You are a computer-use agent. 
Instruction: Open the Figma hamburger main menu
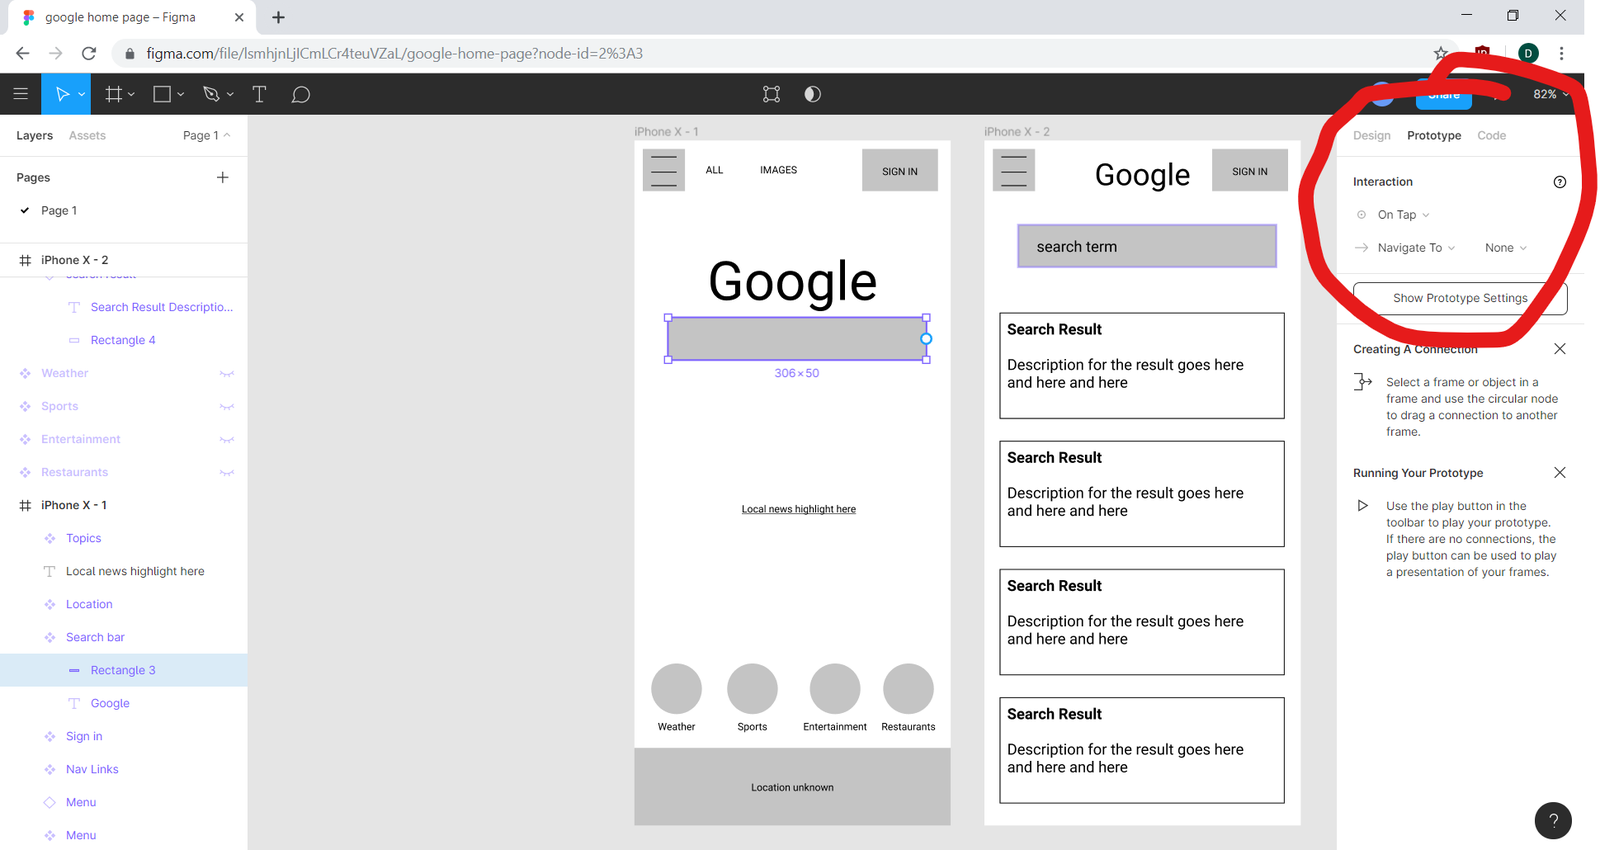20,94
